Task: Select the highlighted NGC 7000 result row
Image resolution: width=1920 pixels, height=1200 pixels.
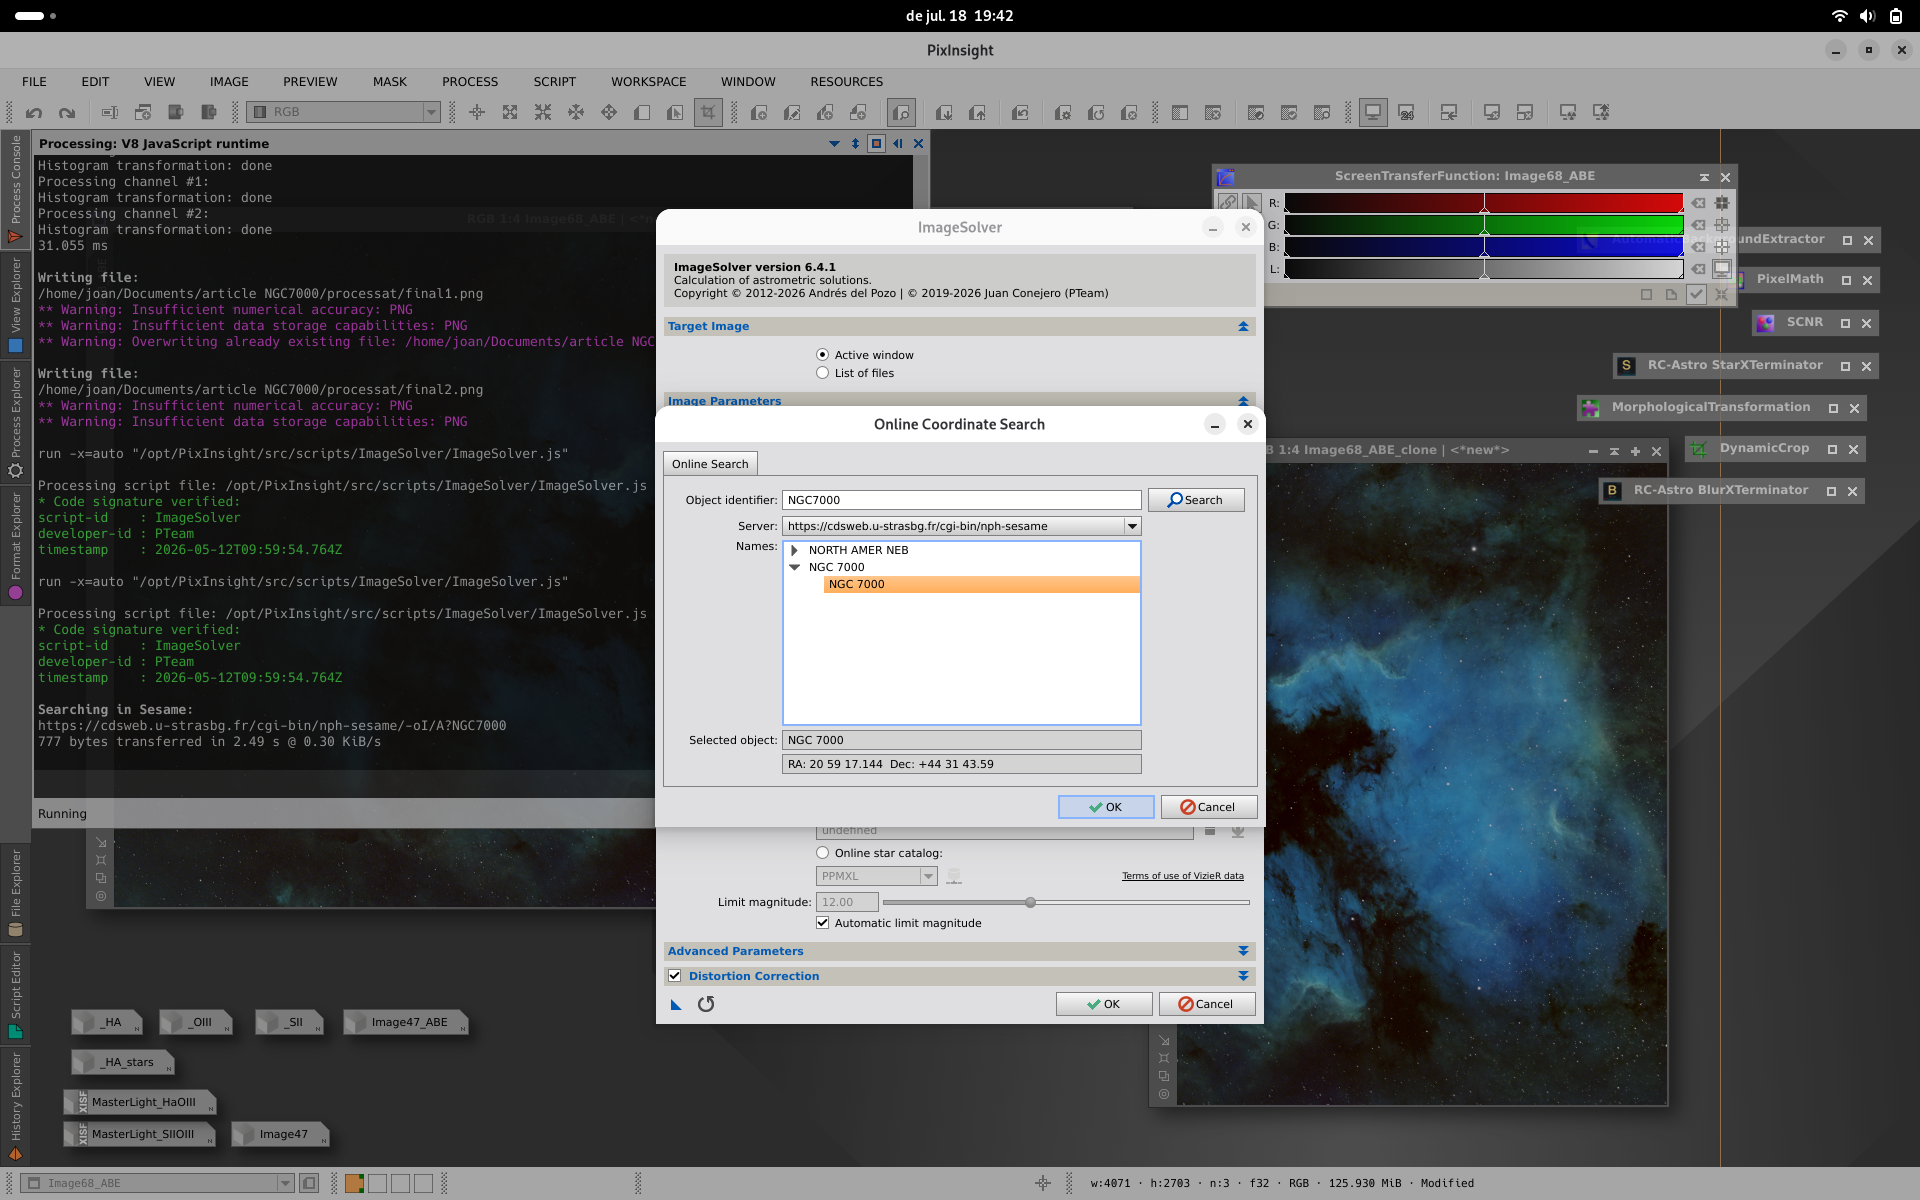Action: 981,584
